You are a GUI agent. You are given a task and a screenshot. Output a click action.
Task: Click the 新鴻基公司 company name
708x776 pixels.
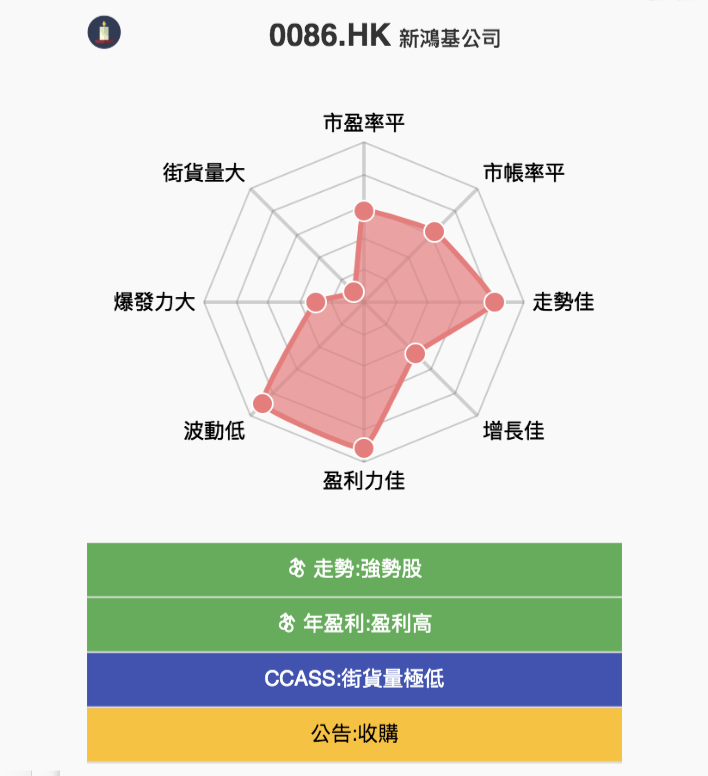pyautogui.click(x=450, y=38)
